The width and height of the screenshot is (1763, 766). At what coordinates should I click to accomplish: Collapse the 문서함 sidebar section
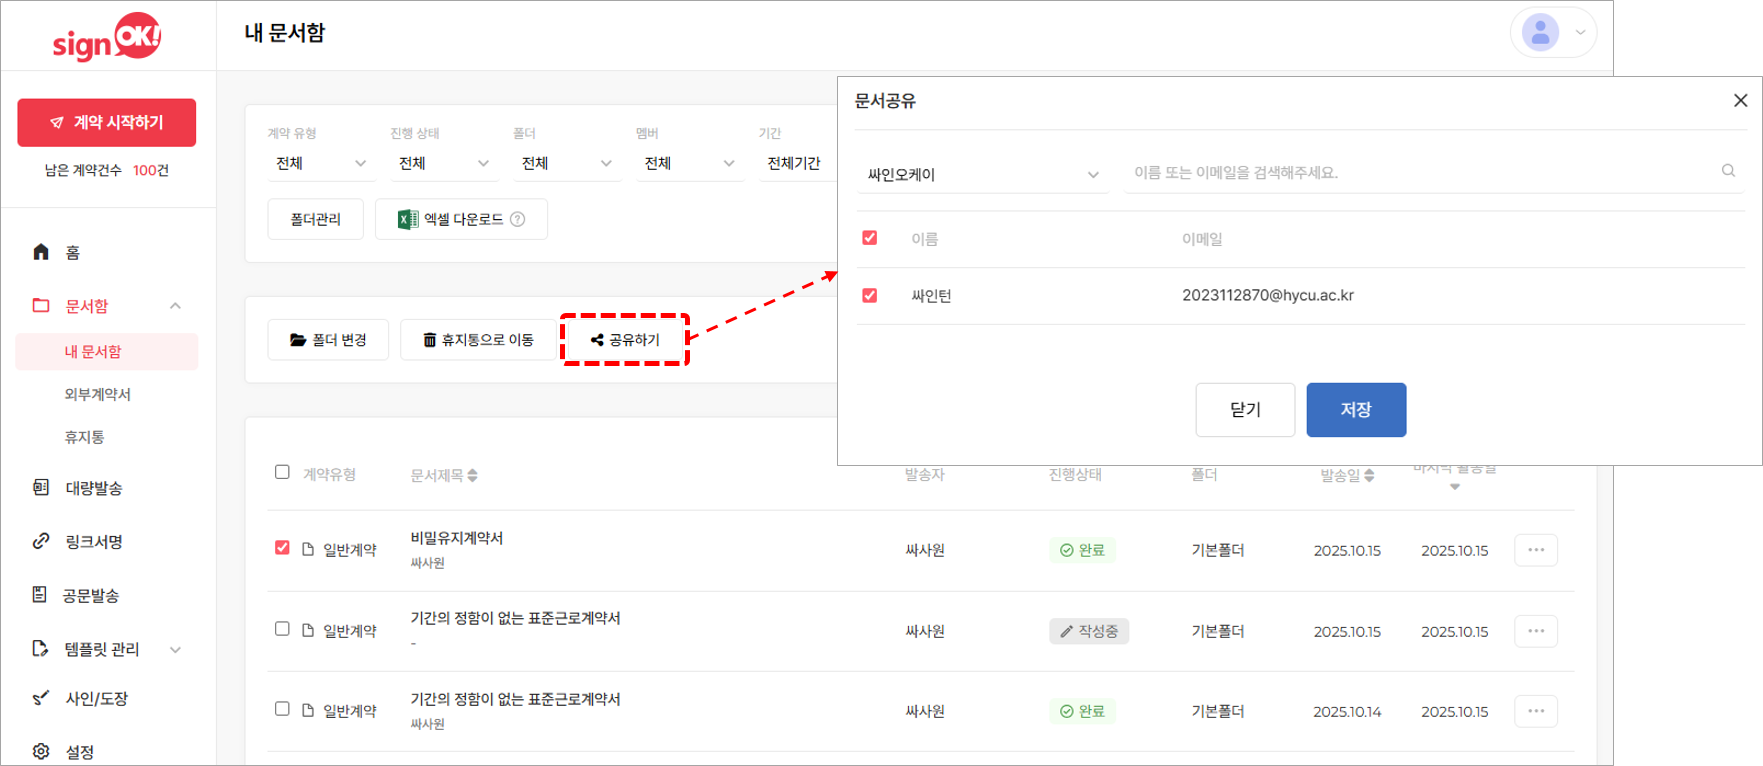tap(175, 306)
